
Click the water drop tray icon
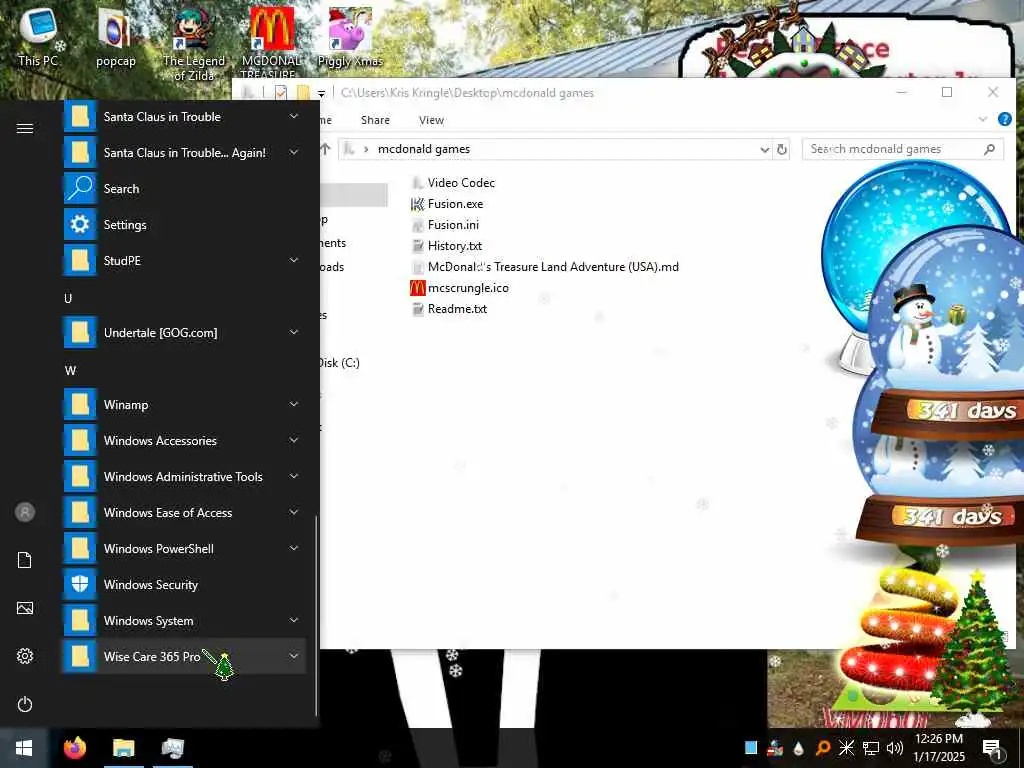[799, 748]
